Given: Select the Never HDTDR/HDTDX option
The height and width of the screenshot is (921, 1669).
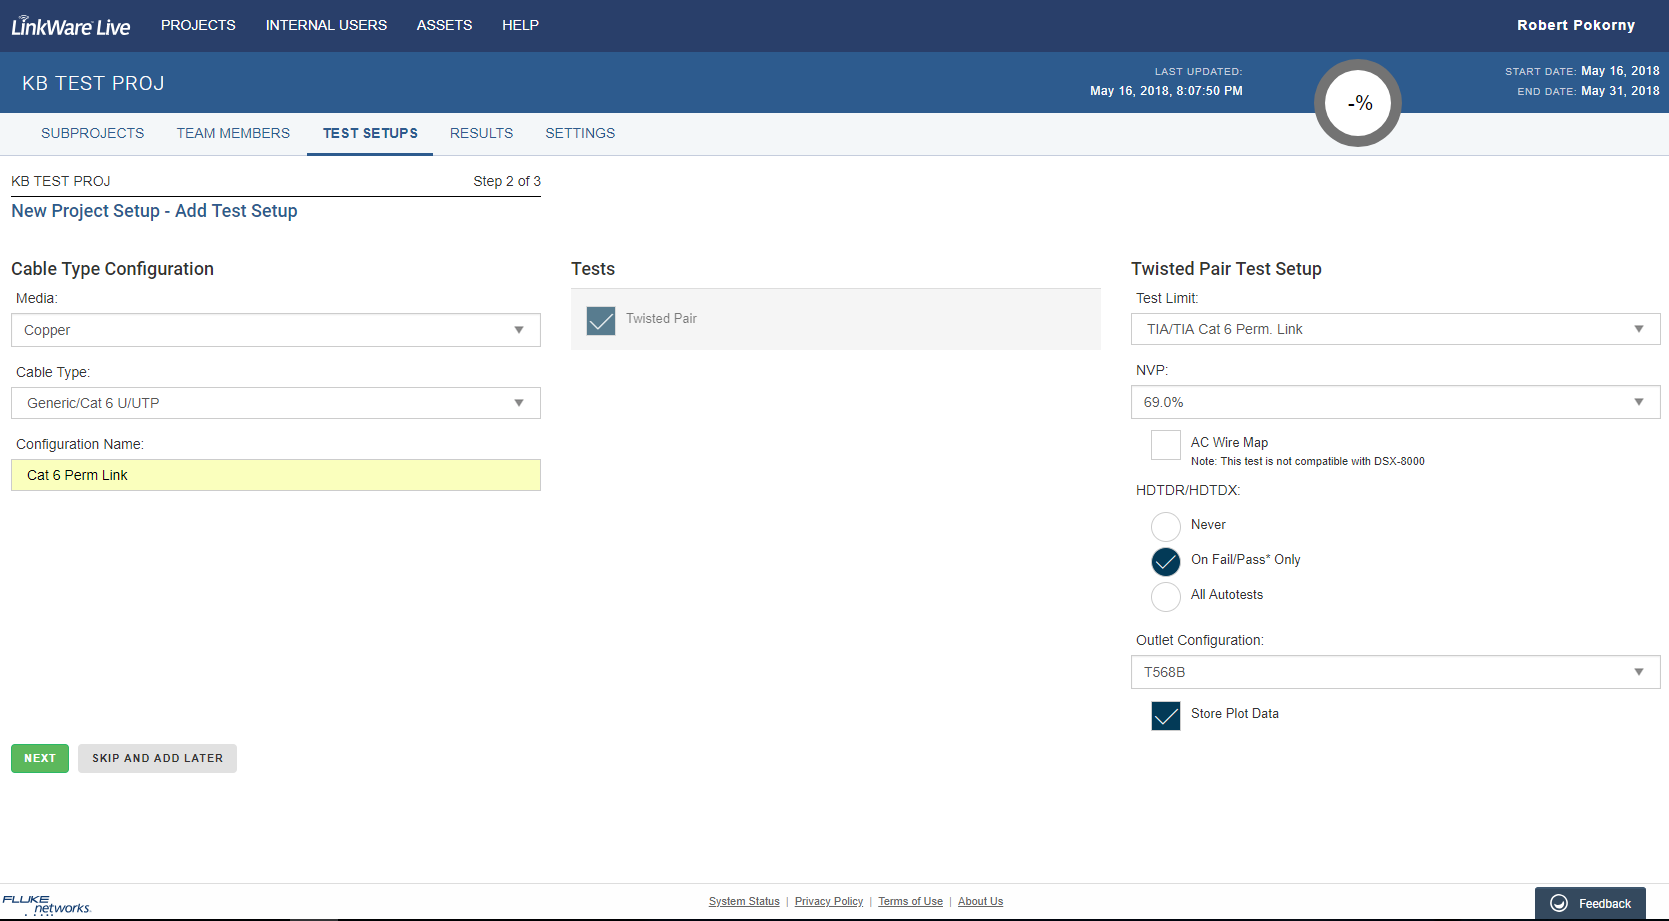Looking at the screenshot, I should coord(1166,527).
